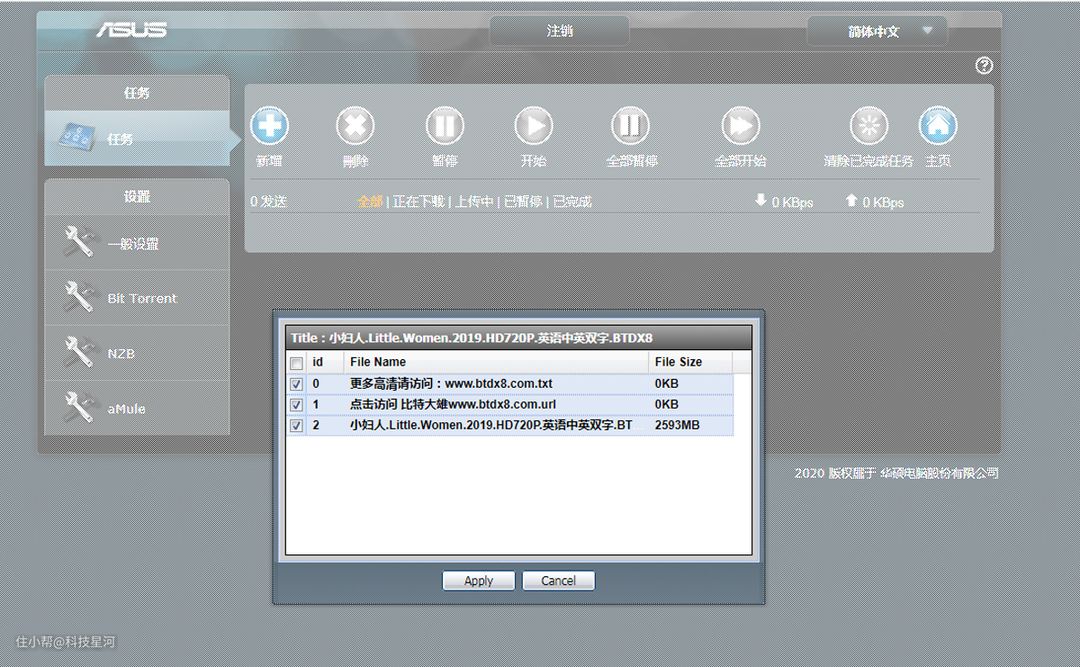The height and width of the screenshot is (667, 1080).
Task: Click the 新增 (Add) plus icon
Action: pyautogui.click(x=269, y=126)
